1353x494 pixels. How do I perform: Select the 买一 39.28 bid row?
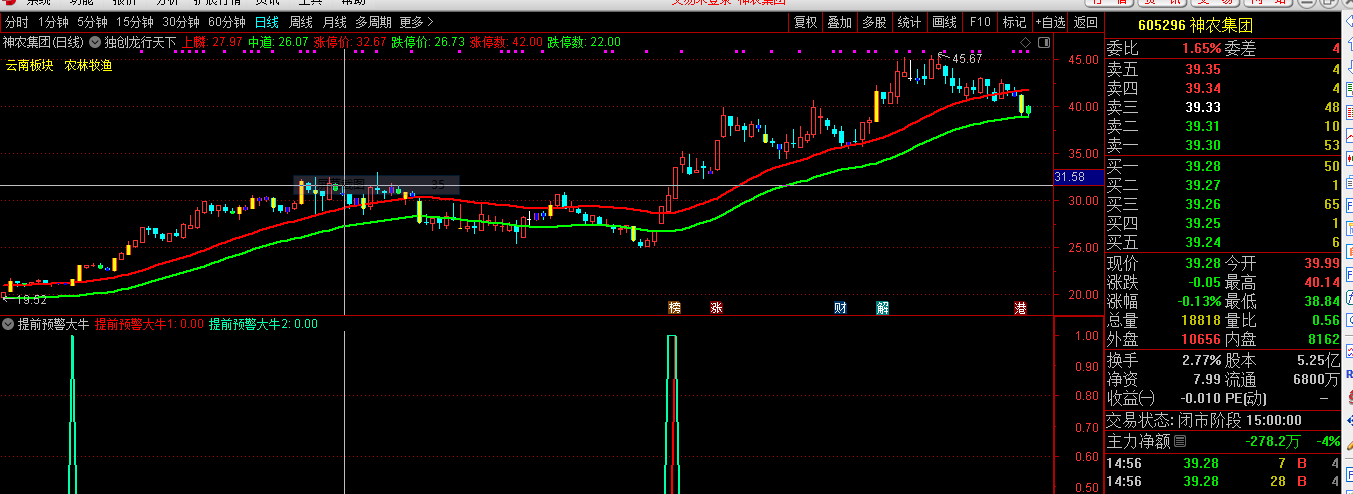[x=1222, y=166]
